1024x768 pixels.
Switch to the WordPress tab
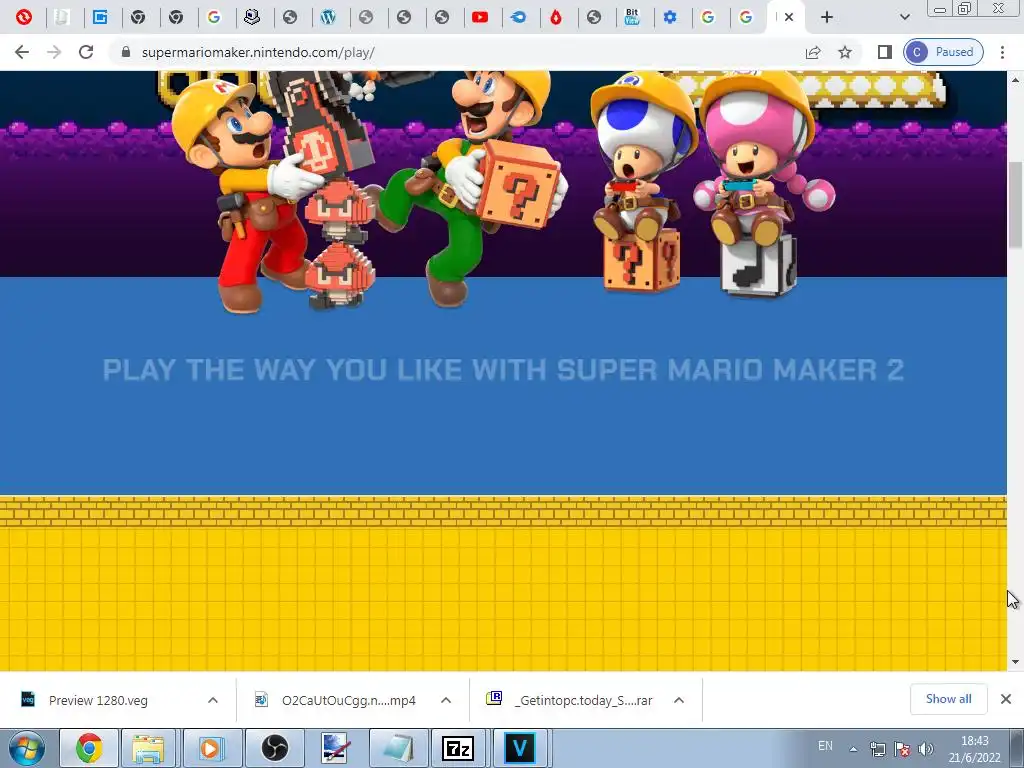pos(328,18)
